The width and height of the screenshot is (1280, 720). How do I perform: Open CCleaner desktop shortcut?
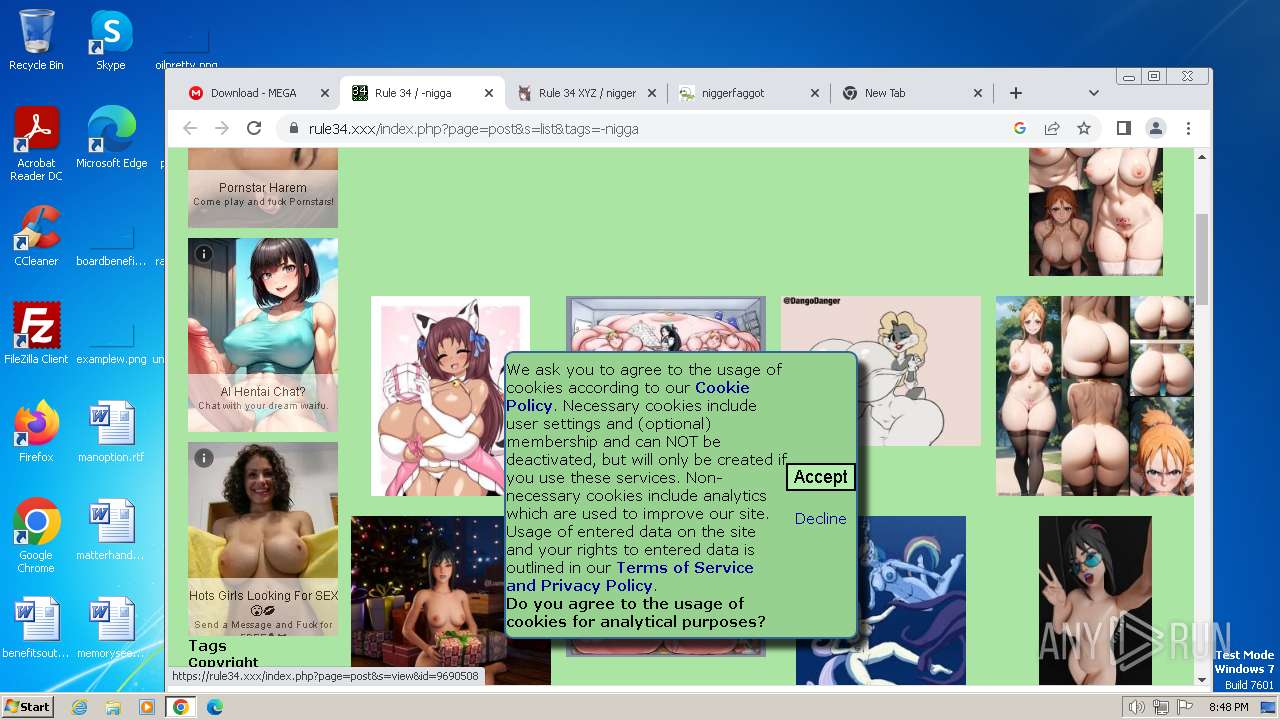tap(36, 236)
